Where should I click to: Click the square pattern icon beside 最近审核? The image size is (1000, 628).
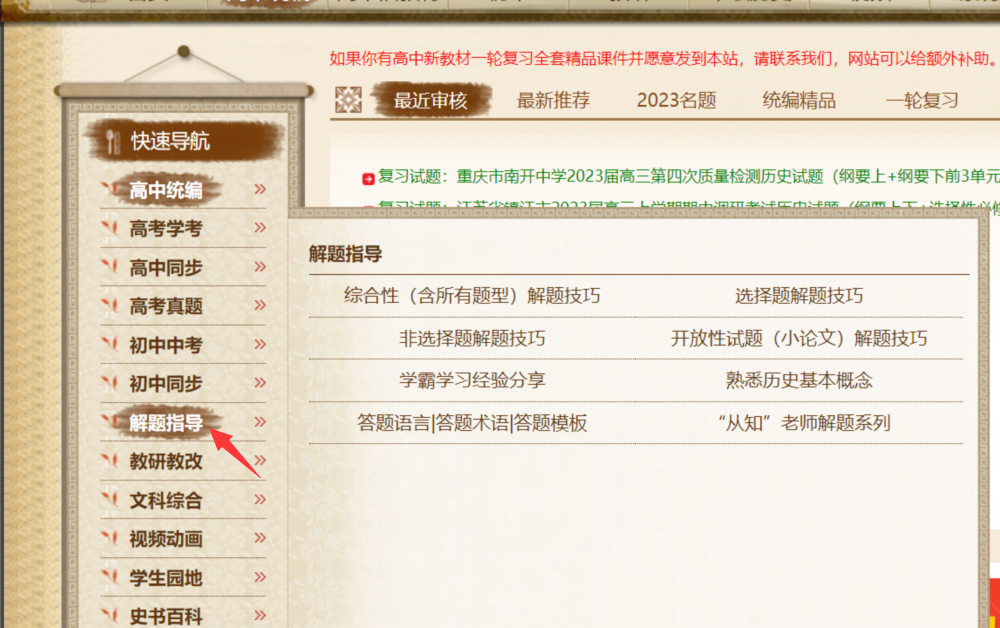(348, 100)
